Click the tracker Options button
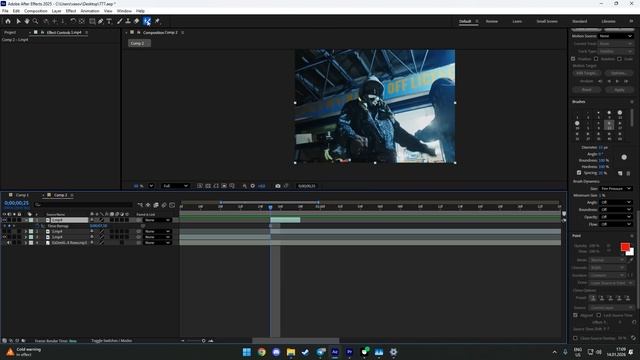 point(619,73)
